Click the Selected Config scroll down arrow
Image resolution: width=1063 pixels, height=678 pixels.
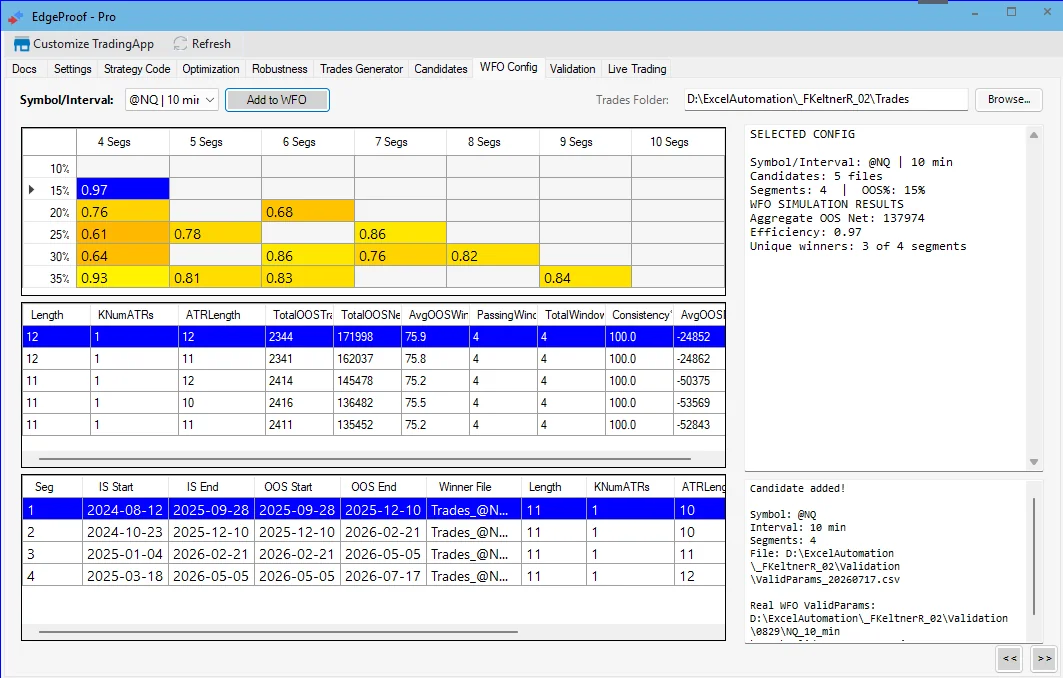(1034, 462)
